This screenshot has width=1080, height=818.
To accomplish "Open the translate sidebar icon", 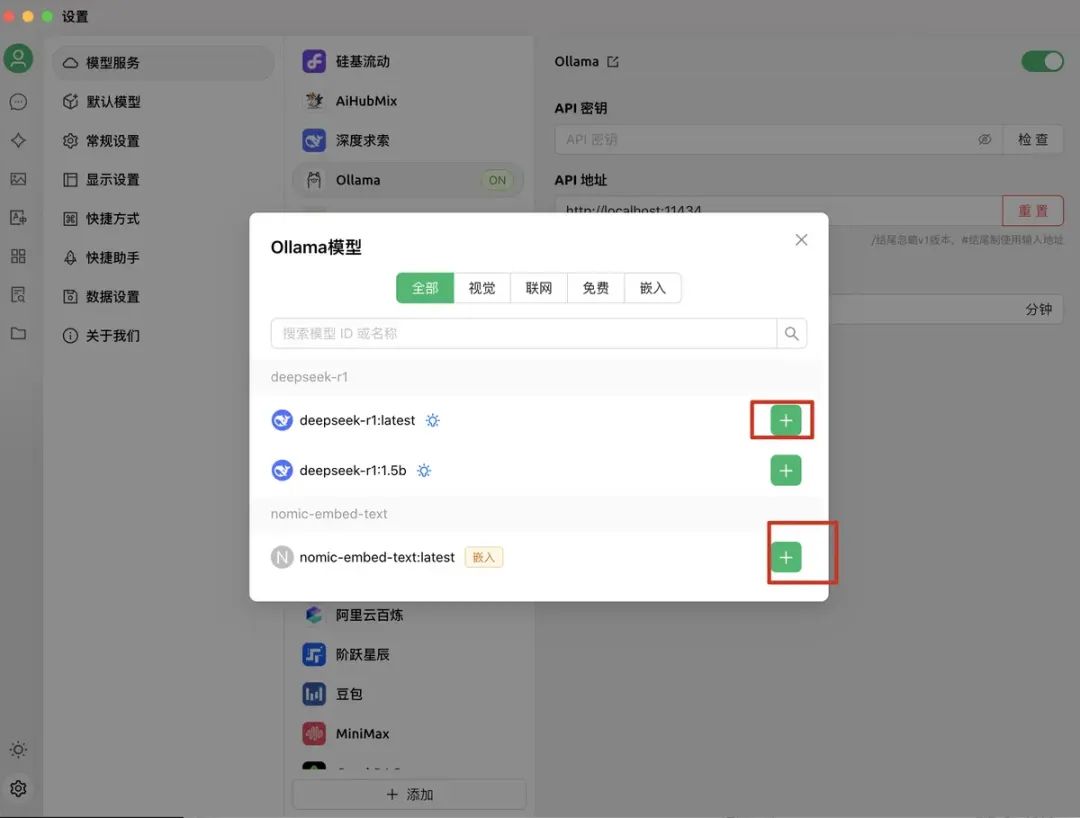I will point(19,218).
